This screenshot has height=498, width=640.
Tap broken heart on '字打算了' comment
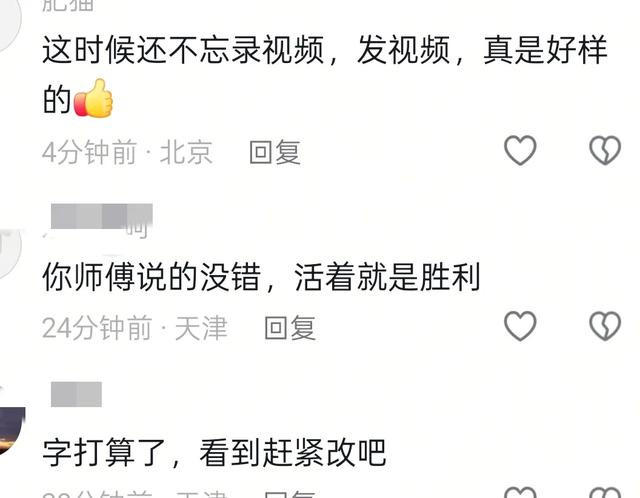[605, 492]
